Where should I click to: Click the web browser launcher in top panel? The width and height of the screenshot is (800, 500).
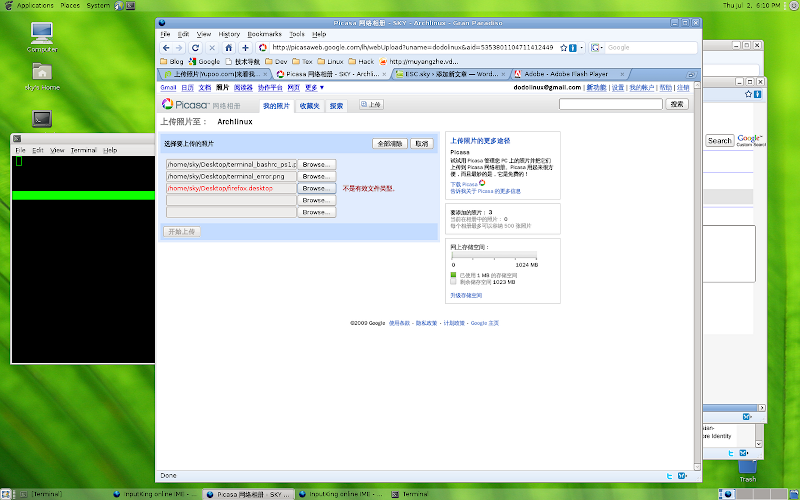coord(119,5)
